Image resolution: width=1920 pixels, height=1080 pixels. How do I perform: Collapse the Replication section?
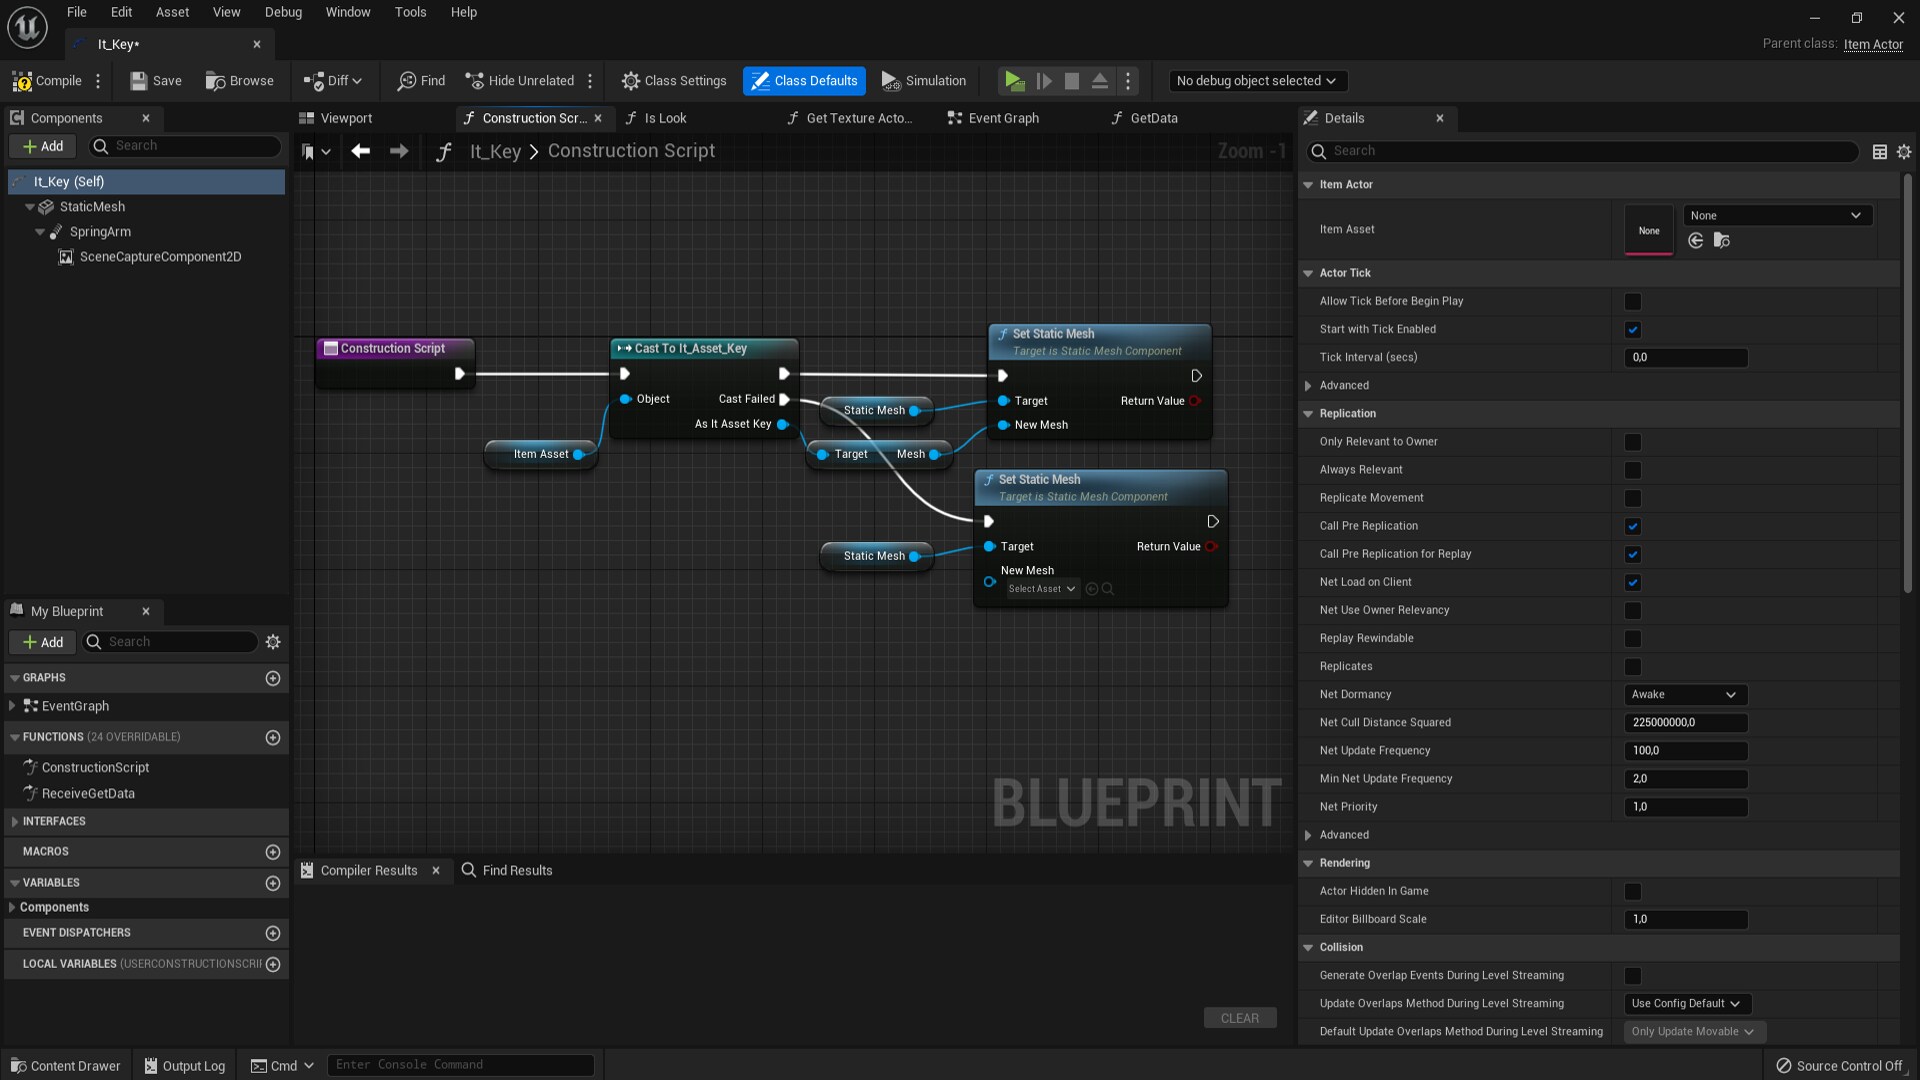(x=1309, y=413)
